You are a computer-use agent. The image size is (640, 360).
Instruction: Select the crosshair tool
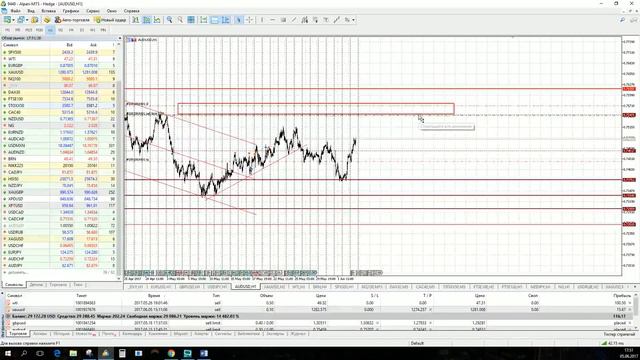[x=249, y=20]
